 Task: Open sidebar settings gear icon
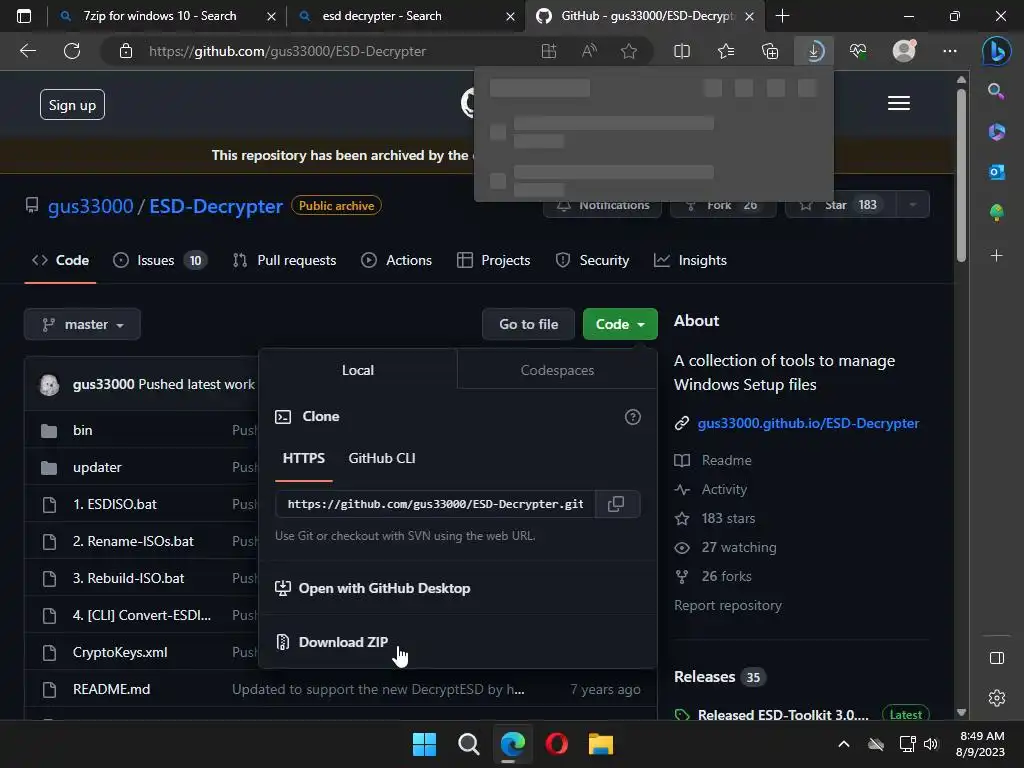pyautogui.click(x=997, y=698)
